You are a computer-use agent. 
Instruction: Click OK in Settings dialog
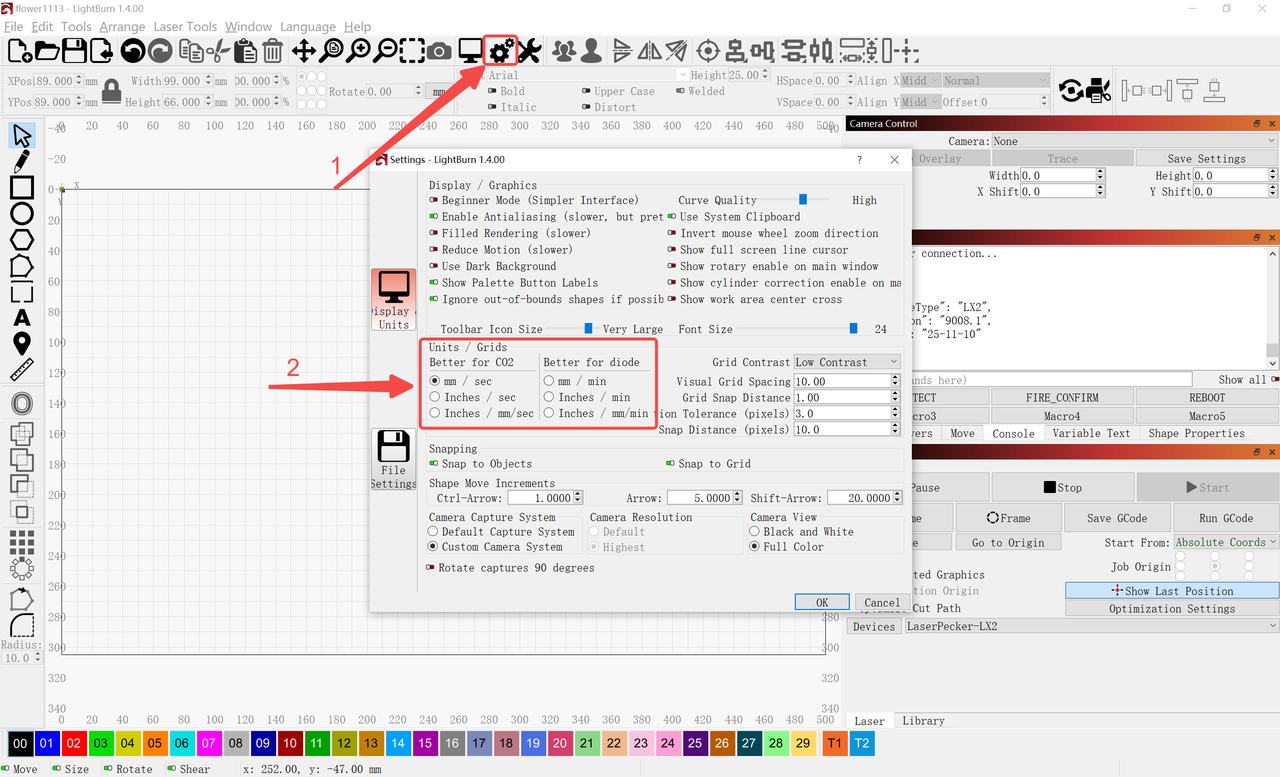pyautogui.click(x=822, y=602)
